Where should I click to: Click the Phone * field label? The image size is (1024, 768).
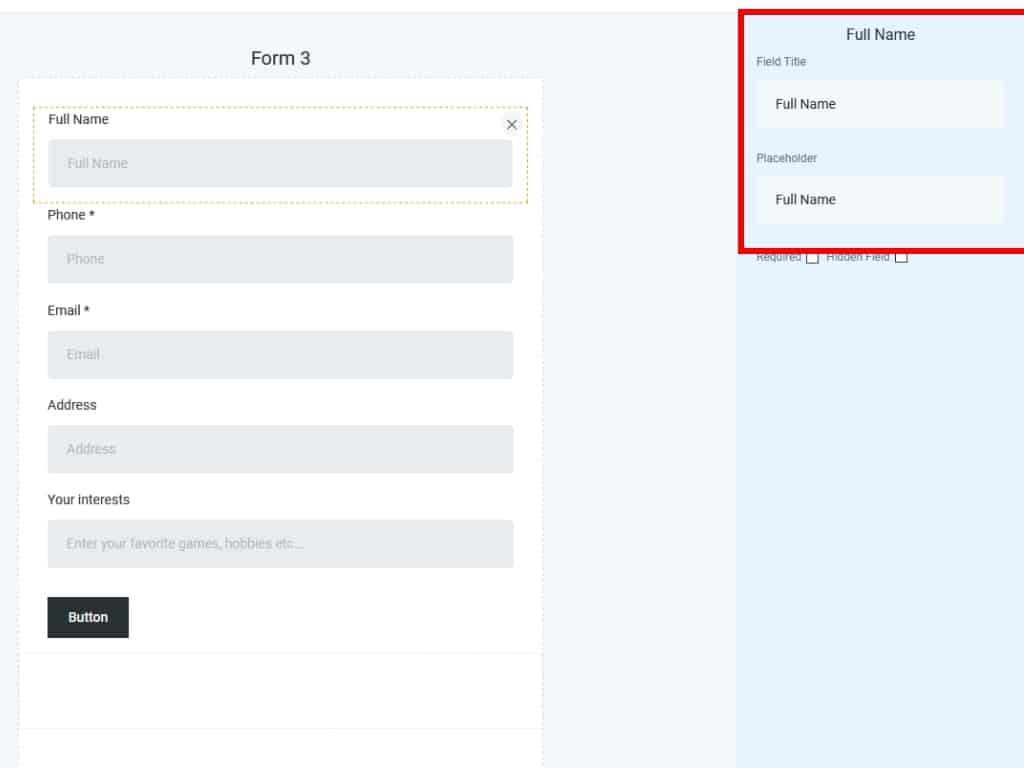point(71,215)
